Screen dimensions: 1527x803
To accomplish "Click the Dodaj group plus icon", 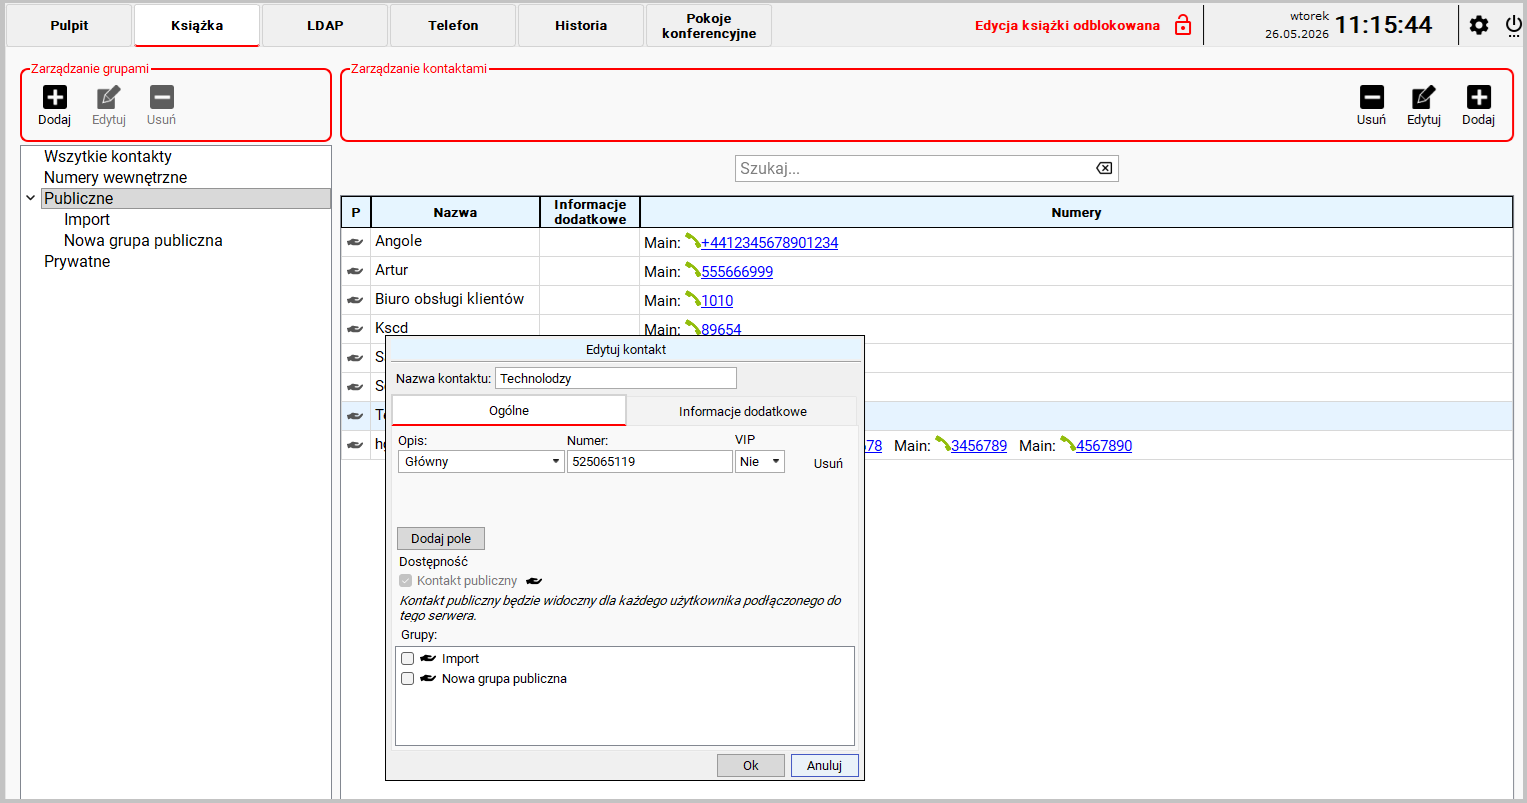I will coord(55,97).
